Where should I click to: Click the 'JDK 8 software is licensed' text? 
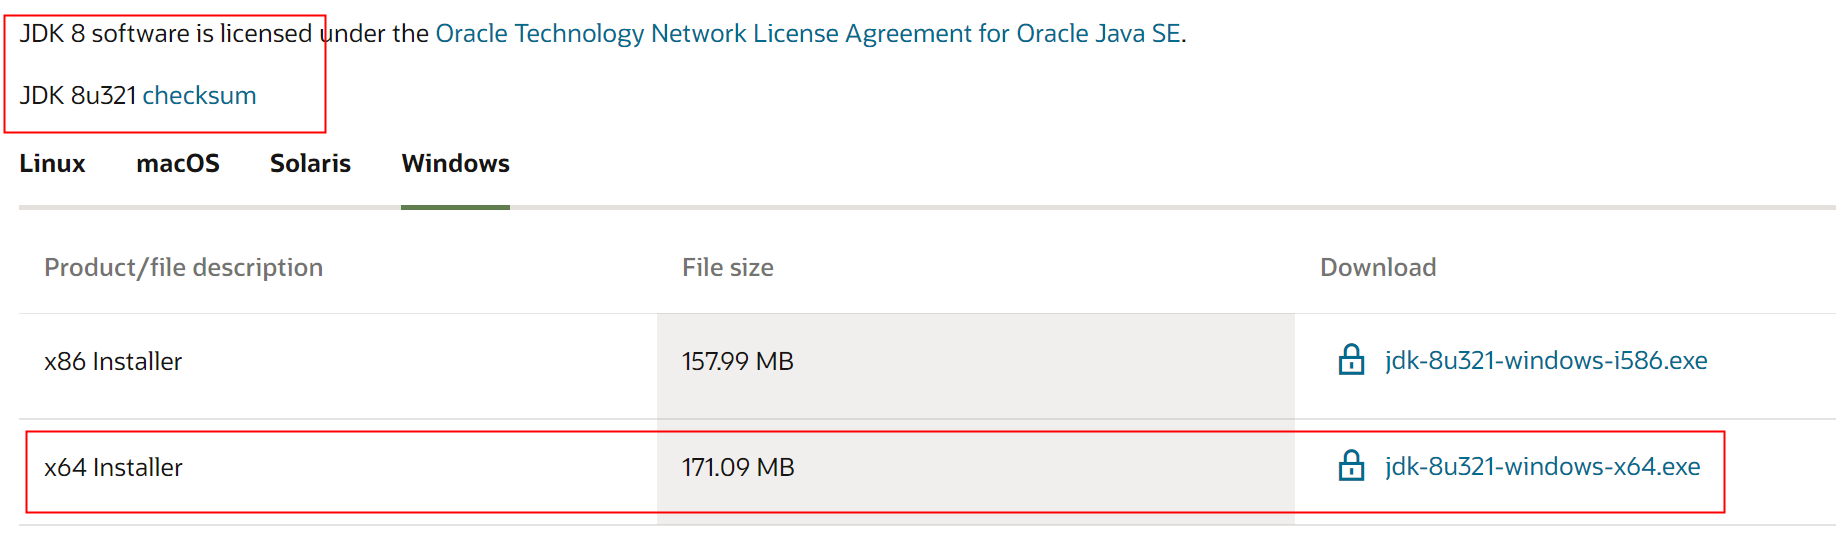pyautogui.click(x=166, y=34)
